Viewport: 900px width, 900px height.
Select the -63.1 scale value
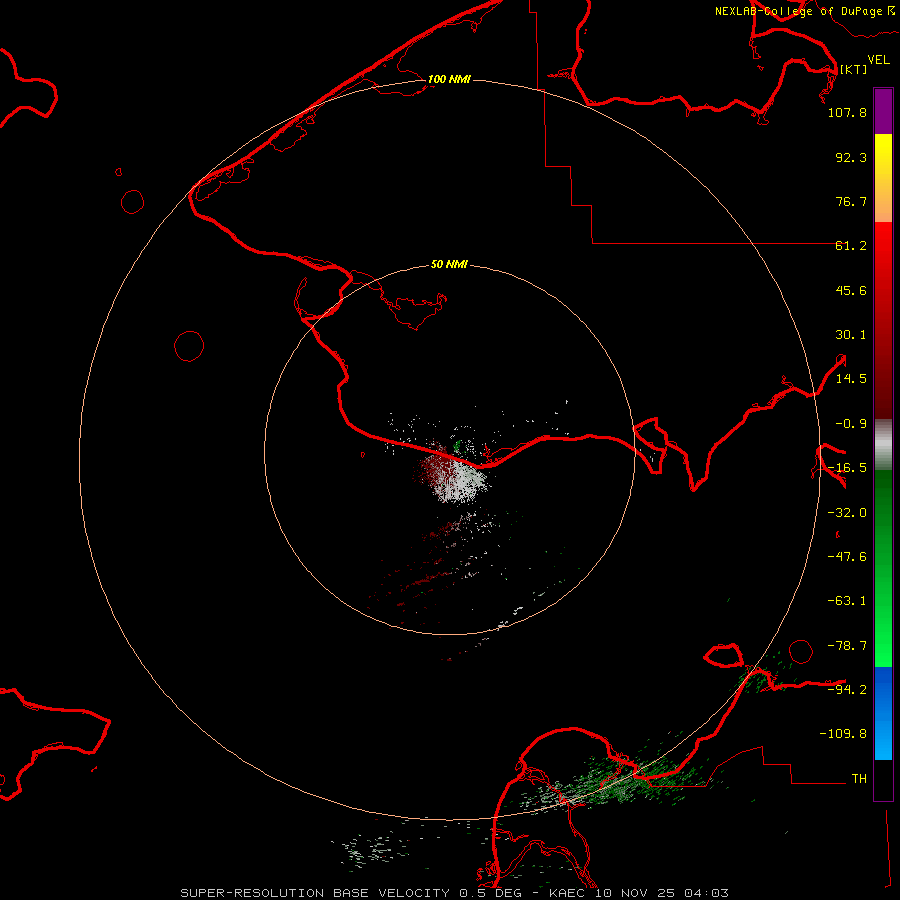pos(847,601)
